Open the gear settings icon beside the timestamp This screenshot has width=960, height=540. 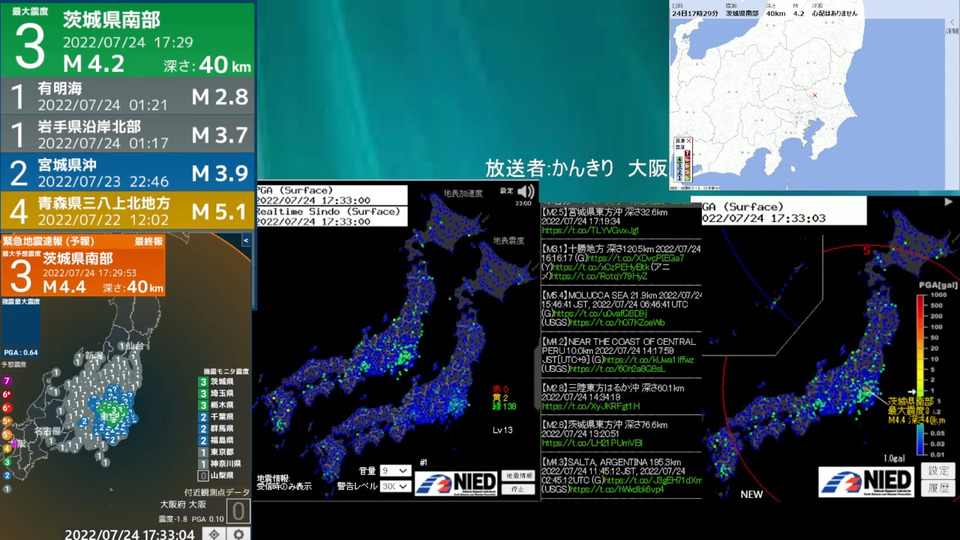point(239,534)
